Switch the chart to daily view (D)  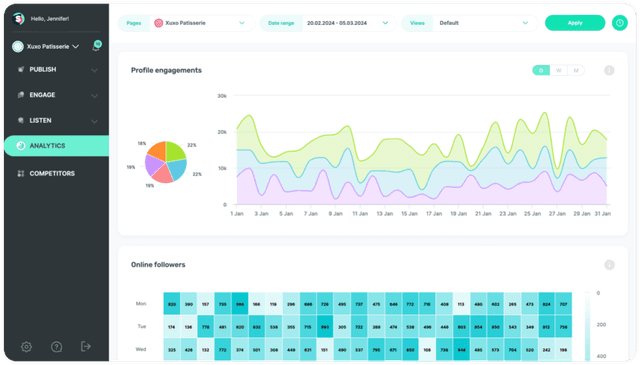tap(541, 70)
